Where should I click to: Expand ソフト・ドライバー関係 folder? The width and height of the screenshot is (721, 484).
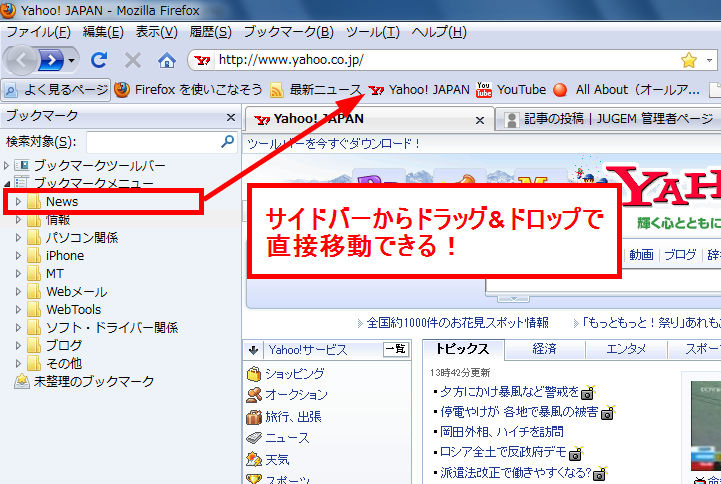pyautogui.click(x=18, y=327)
